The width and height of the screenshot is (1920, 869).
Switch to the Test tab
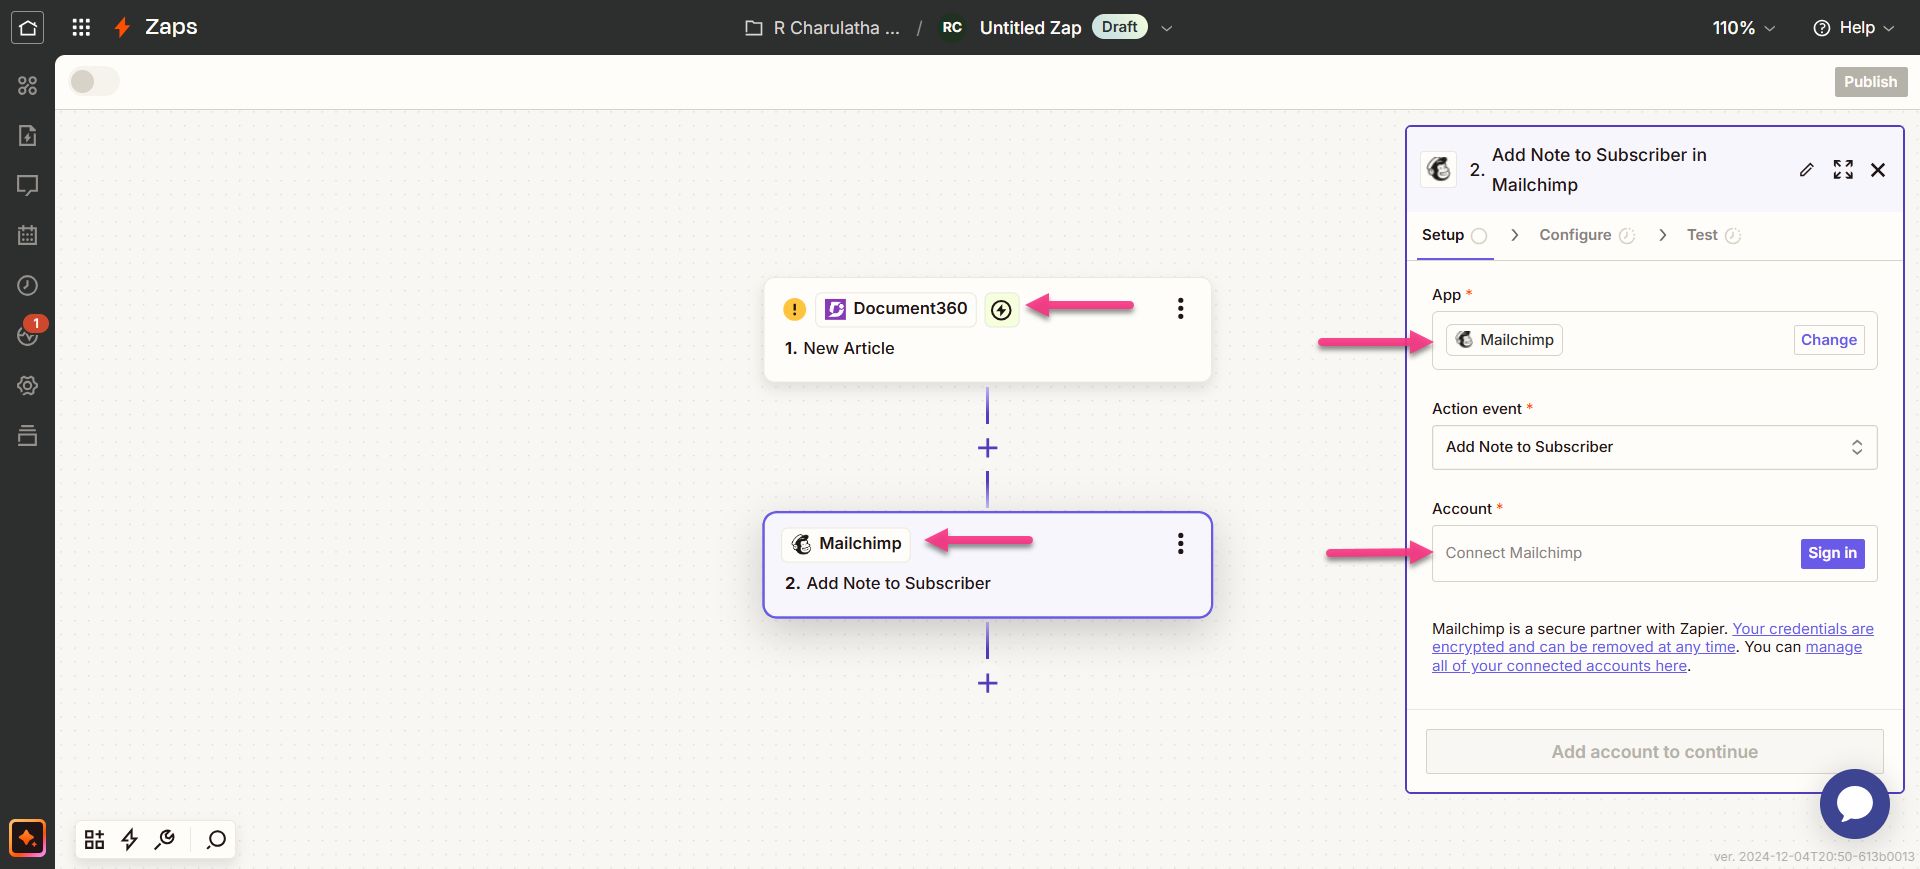click(1713, 235)
